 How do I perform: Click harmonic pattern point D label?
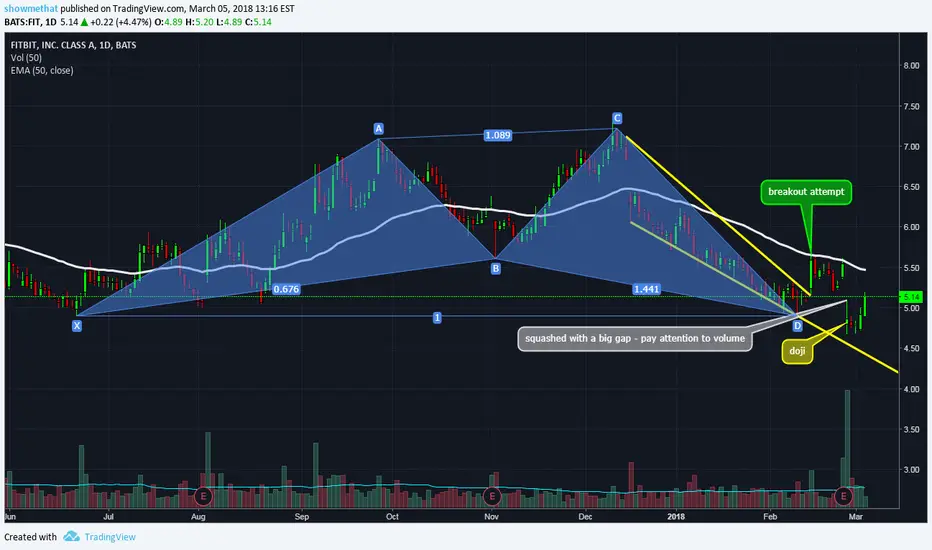[798, 325]
